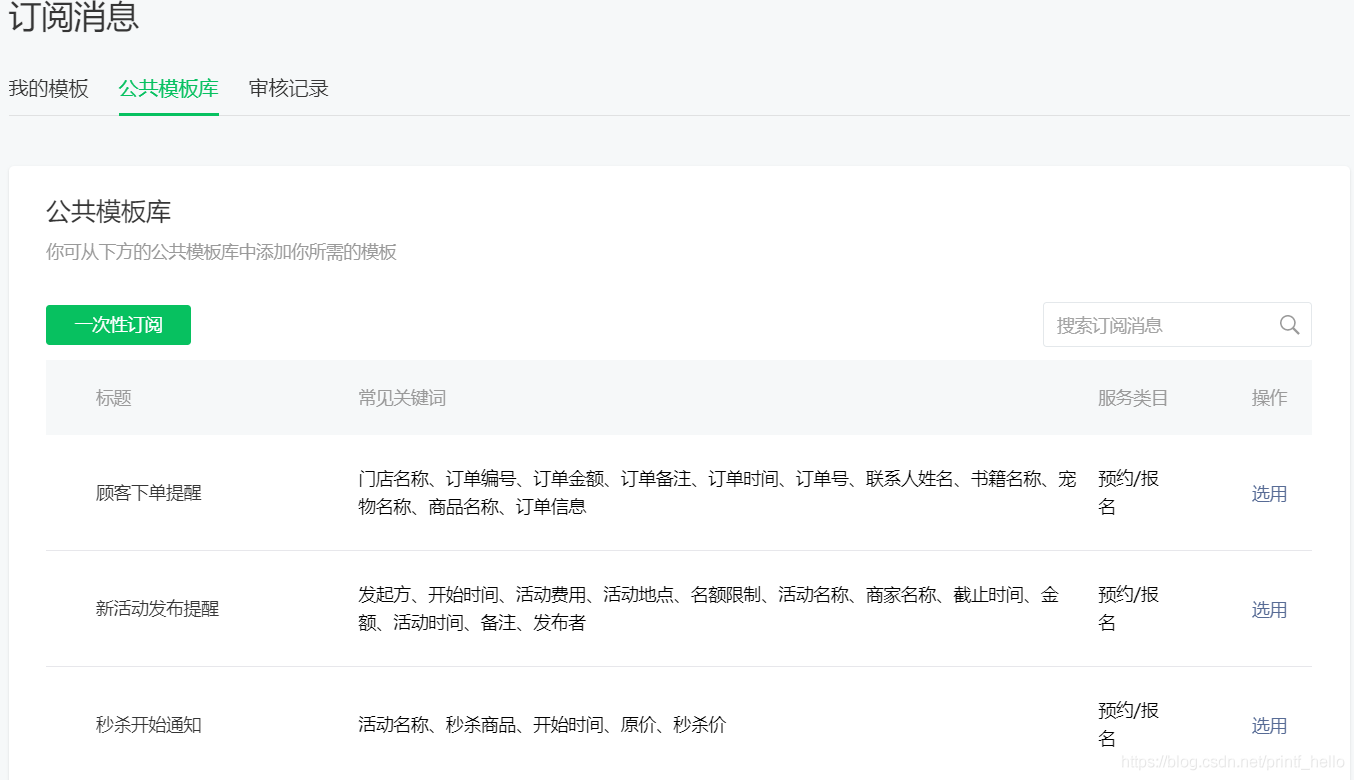
Task: Click the 新活动发布提醒 title text
Action: [157, 609]
